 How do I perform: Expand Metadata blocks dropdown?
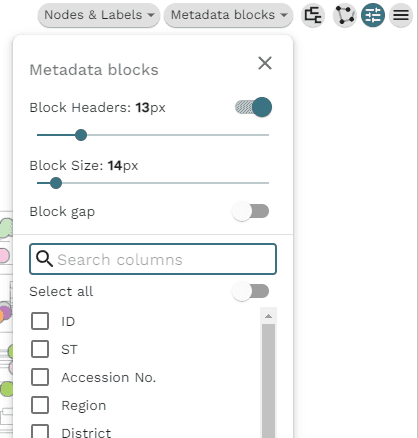(x=229, y=15)
